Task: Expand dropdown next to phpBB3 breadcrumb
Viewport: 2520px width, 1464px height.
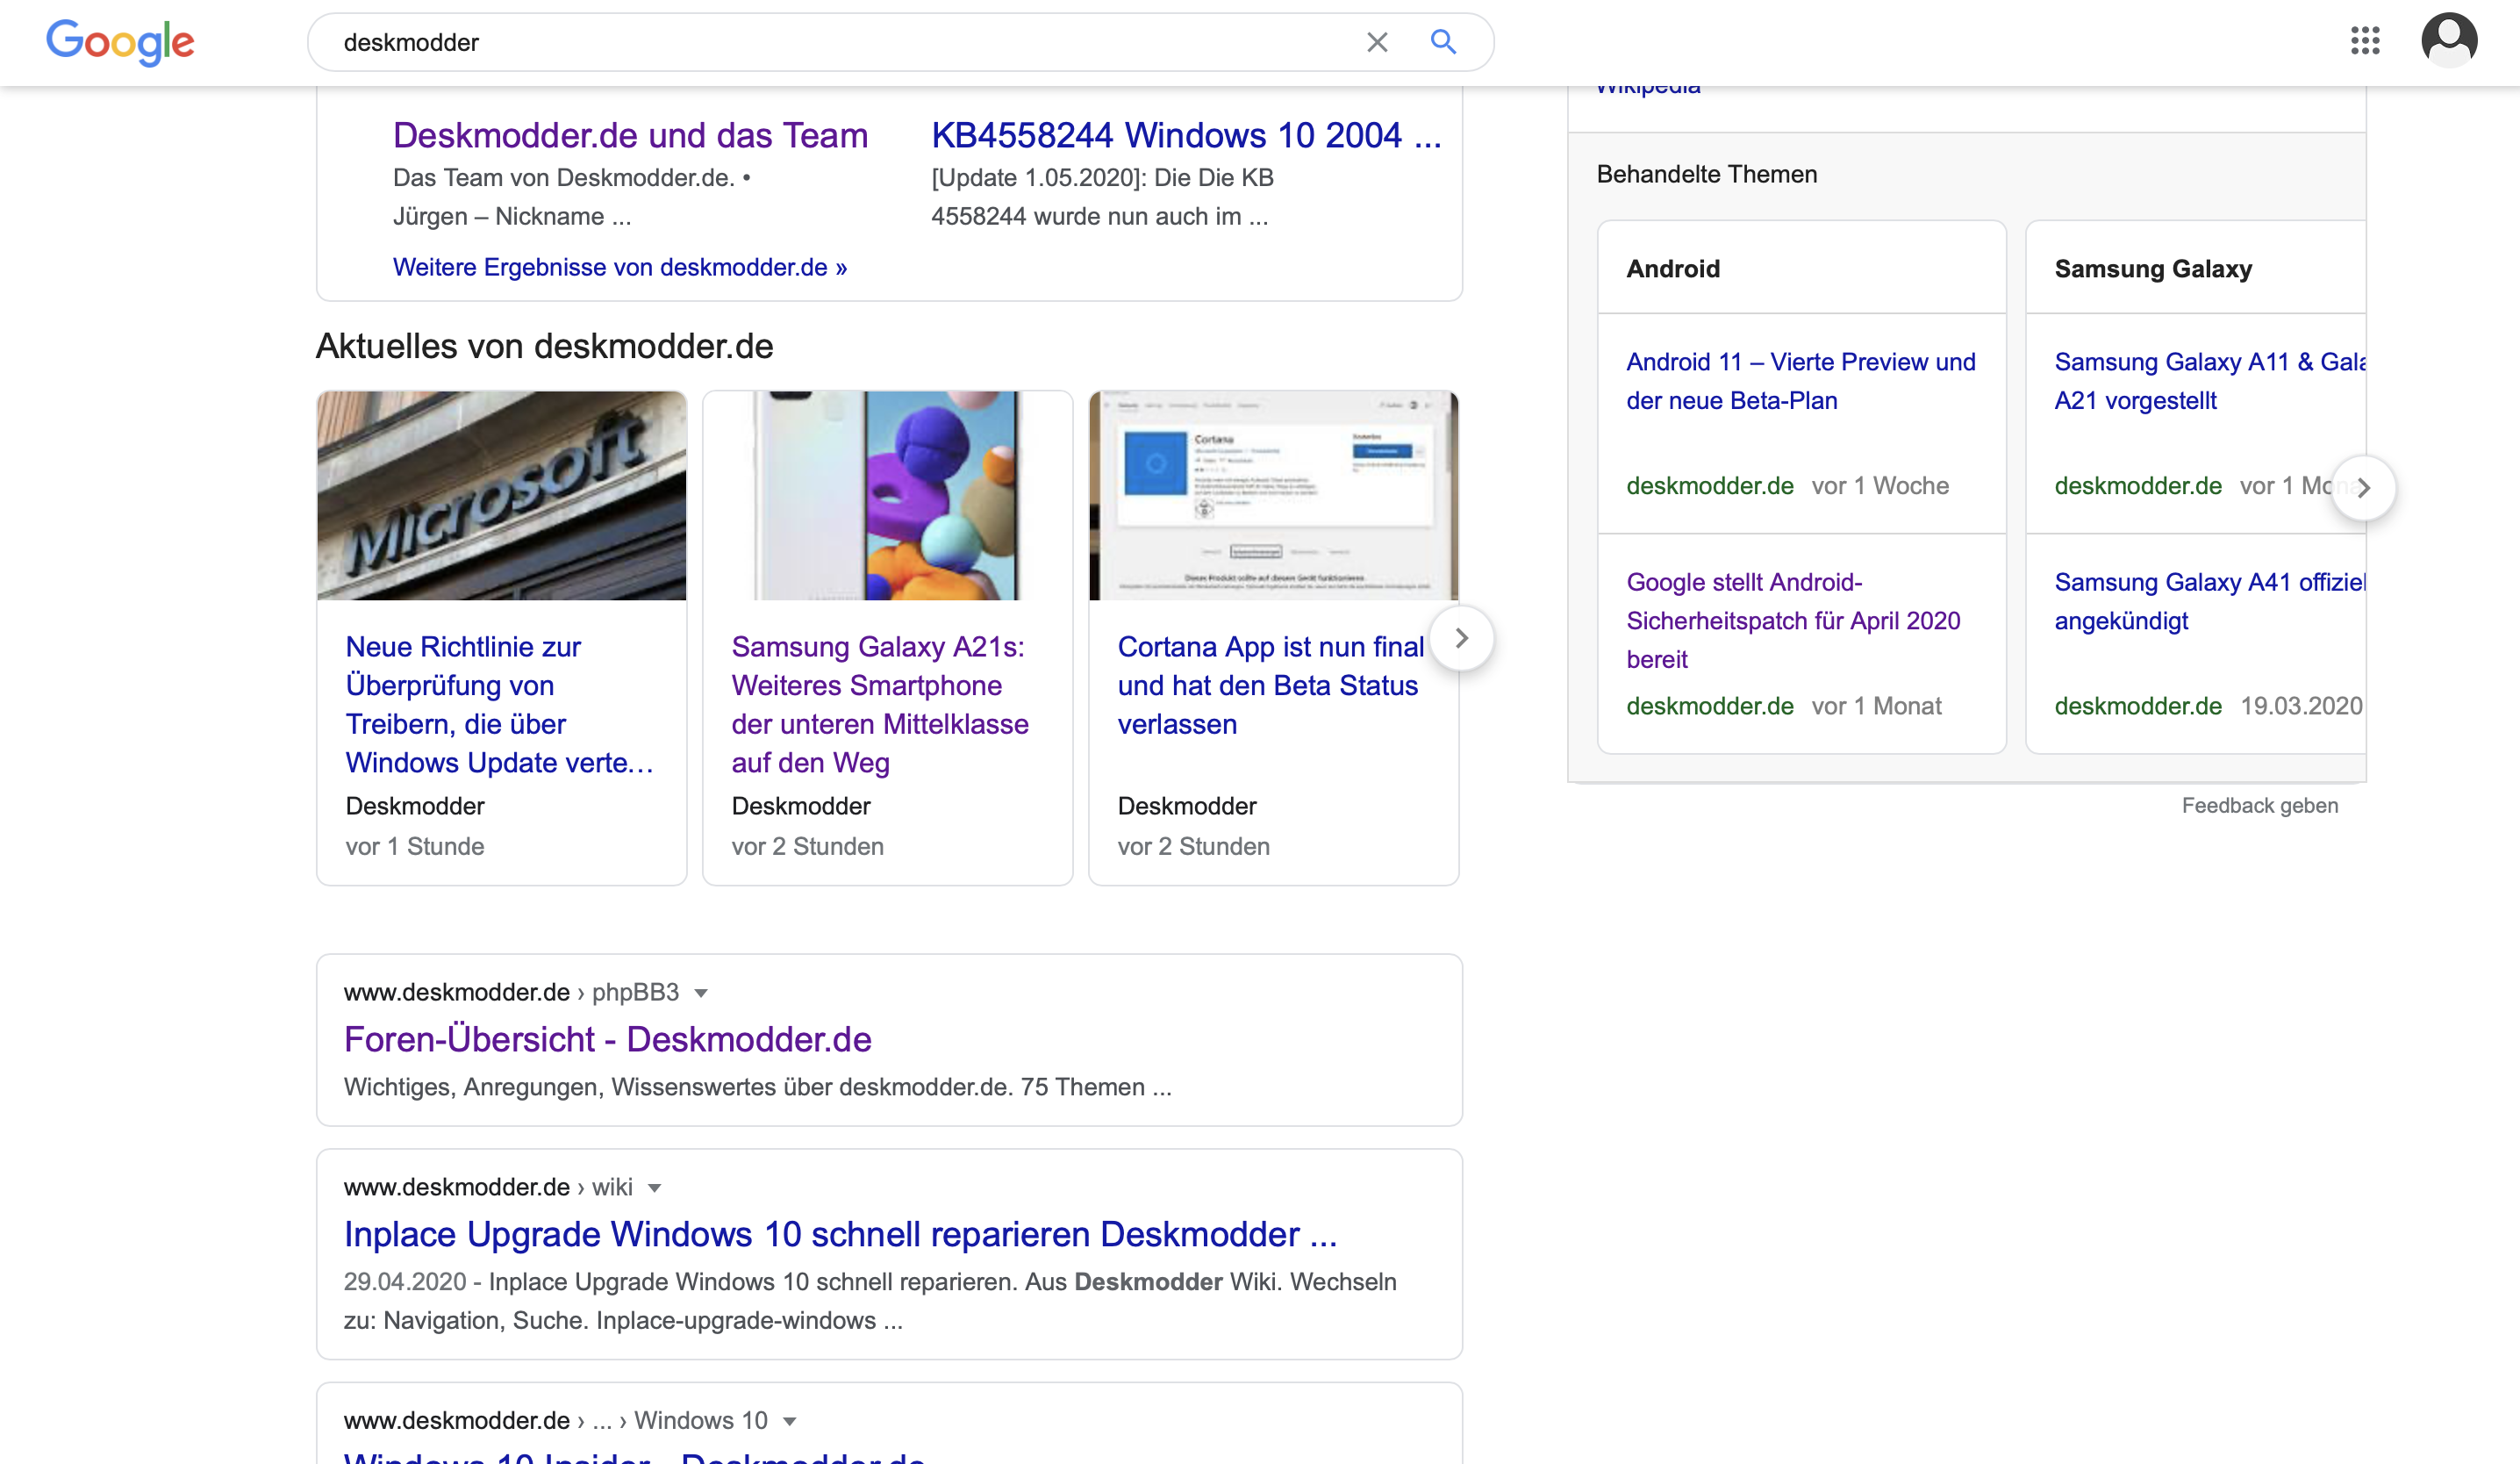Action: (701, 993)
